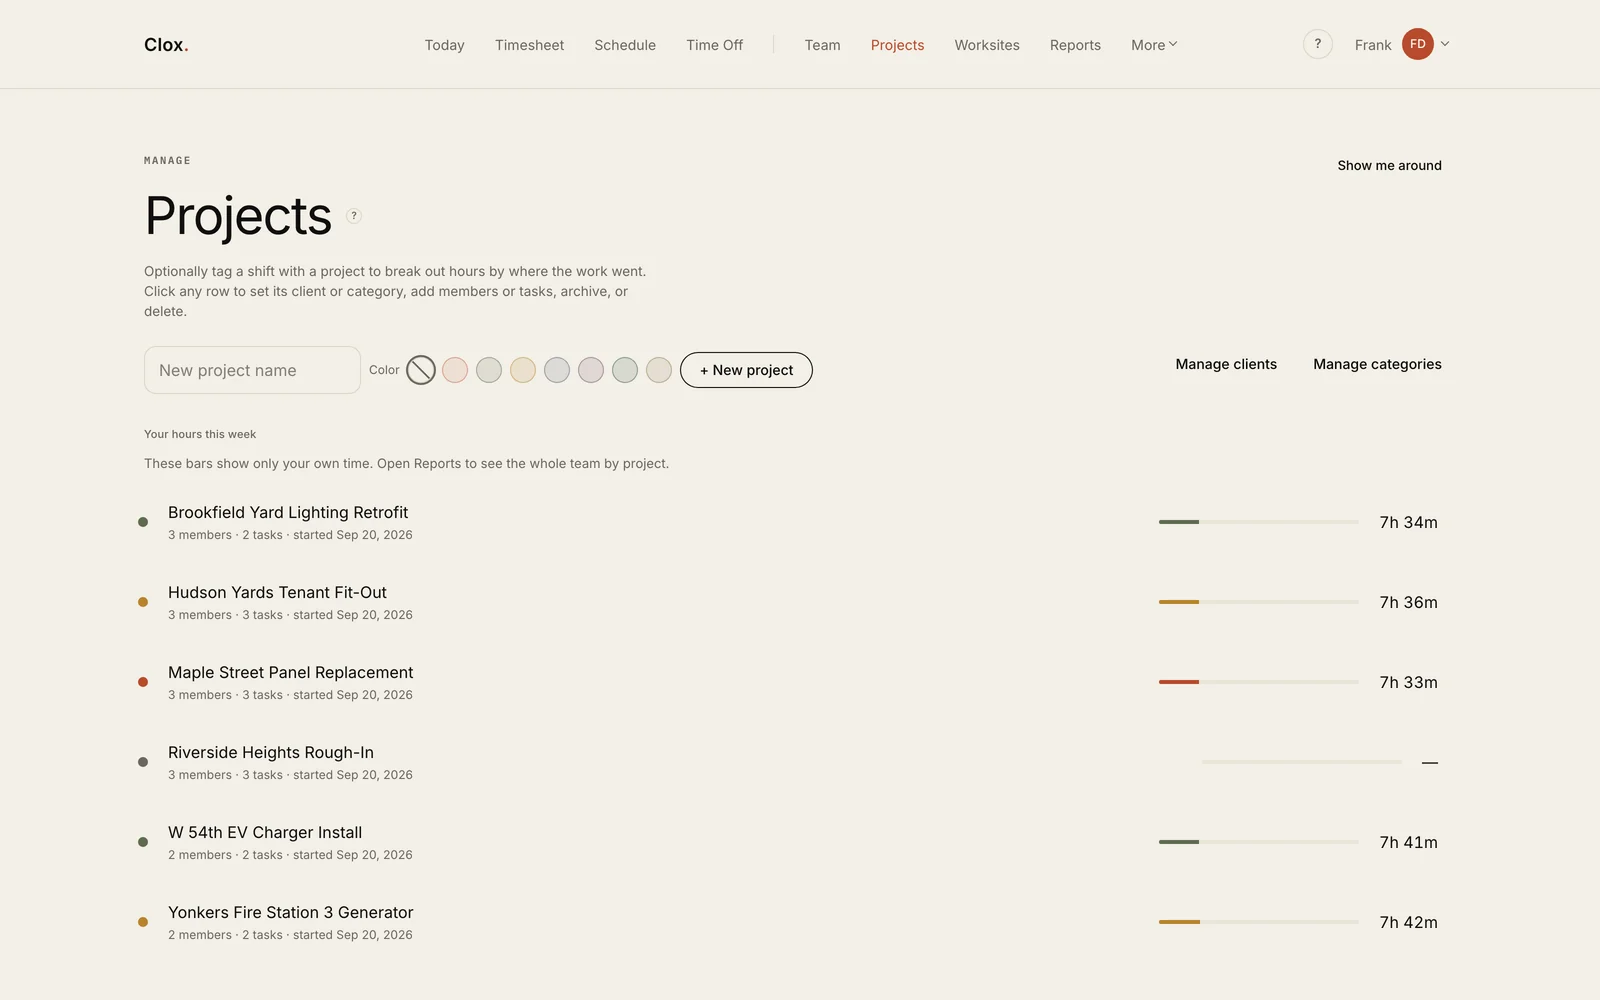1600x1000 pixels.
Task: Click the + New project button
Action: 746,370
